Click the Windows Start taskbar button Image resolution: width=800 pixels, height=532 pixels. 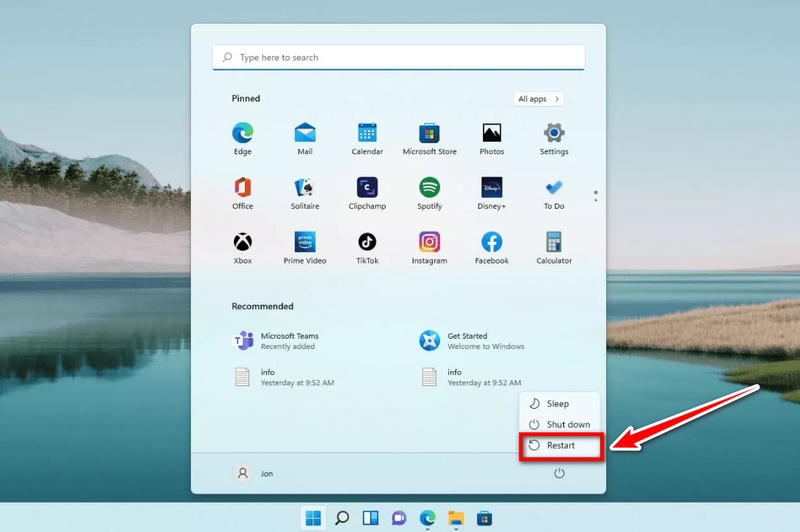[313, 518]
